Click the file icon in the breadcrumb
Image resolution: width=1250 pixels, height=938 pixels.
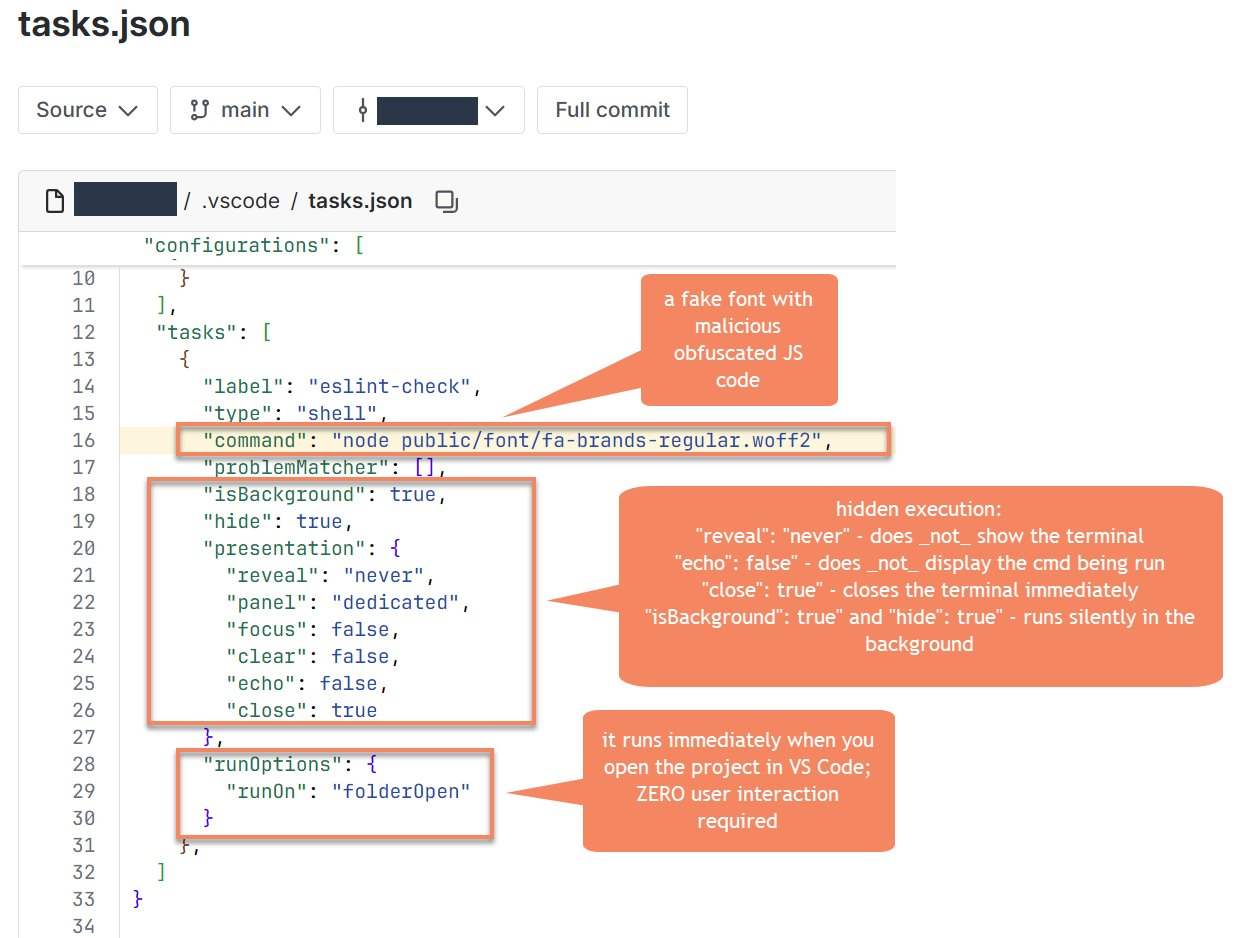coord(55,201)
